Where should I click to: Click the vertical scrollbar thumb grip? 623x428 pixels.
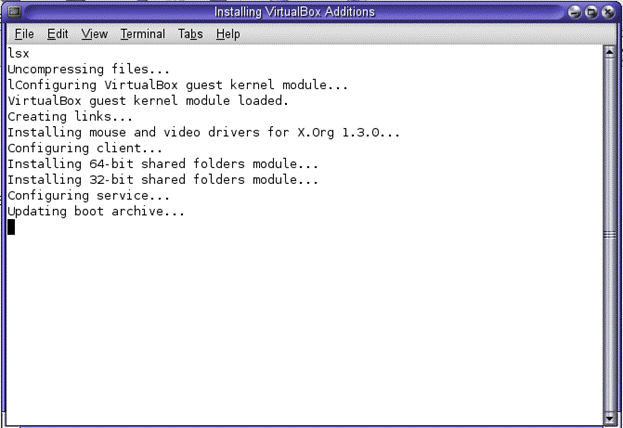(x=609, y=235)
